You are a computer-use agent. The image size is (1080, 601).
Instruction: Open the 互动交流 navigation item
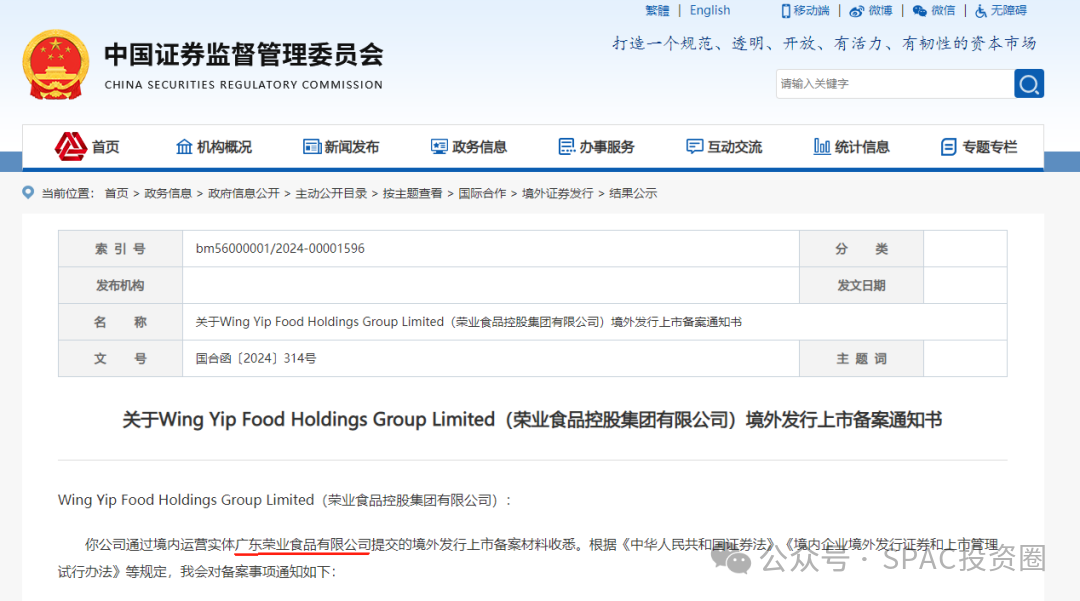tap(735, 147)
